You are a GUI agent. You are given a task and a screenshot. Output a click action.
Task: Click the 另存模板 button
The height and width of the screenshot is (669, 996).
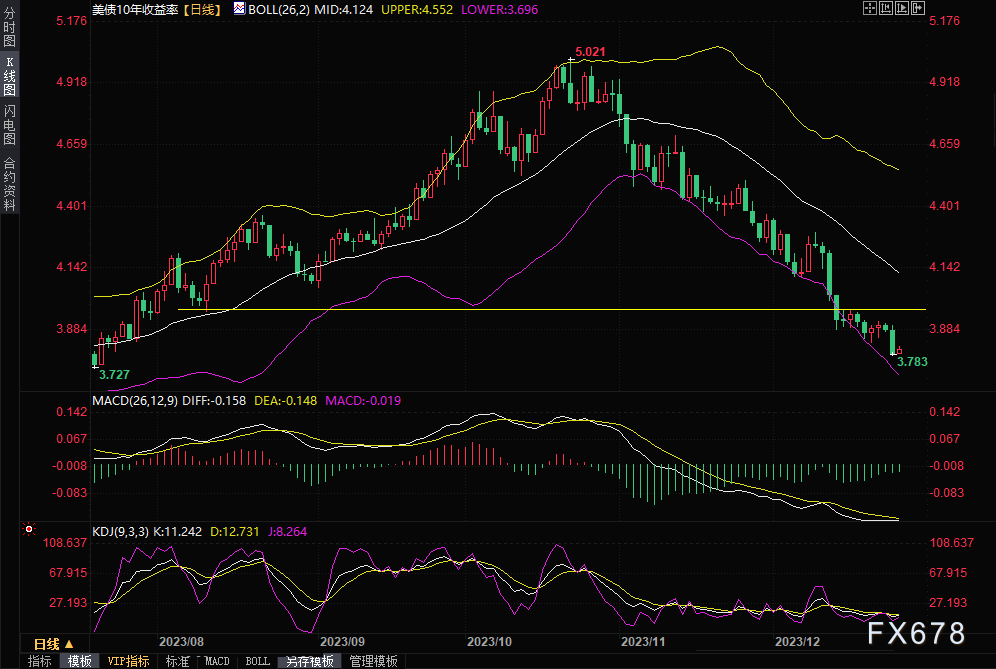coord(308,661)
